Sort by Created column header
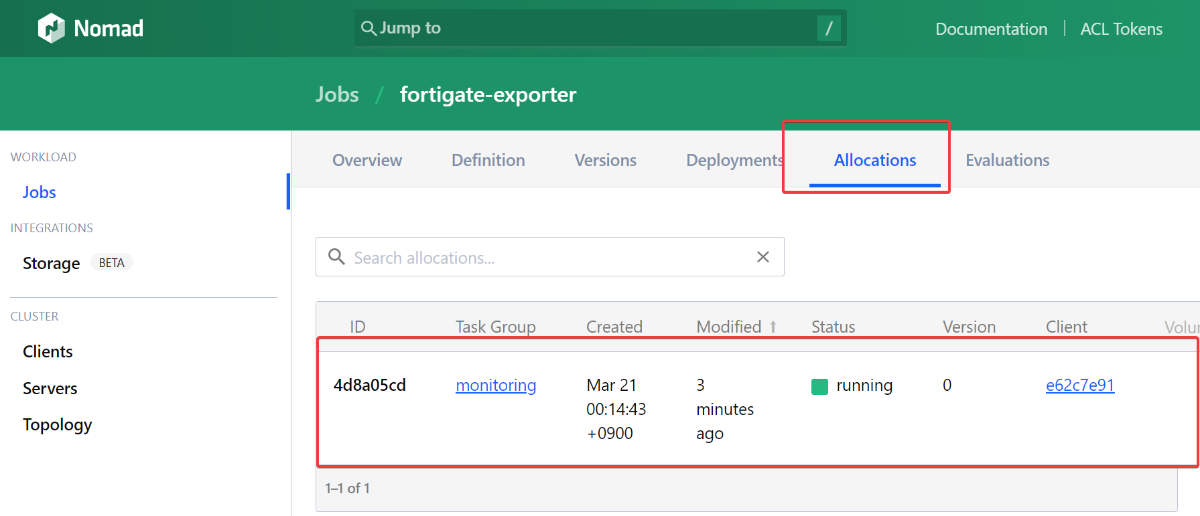1200x516 pixels. coord(614,327)
